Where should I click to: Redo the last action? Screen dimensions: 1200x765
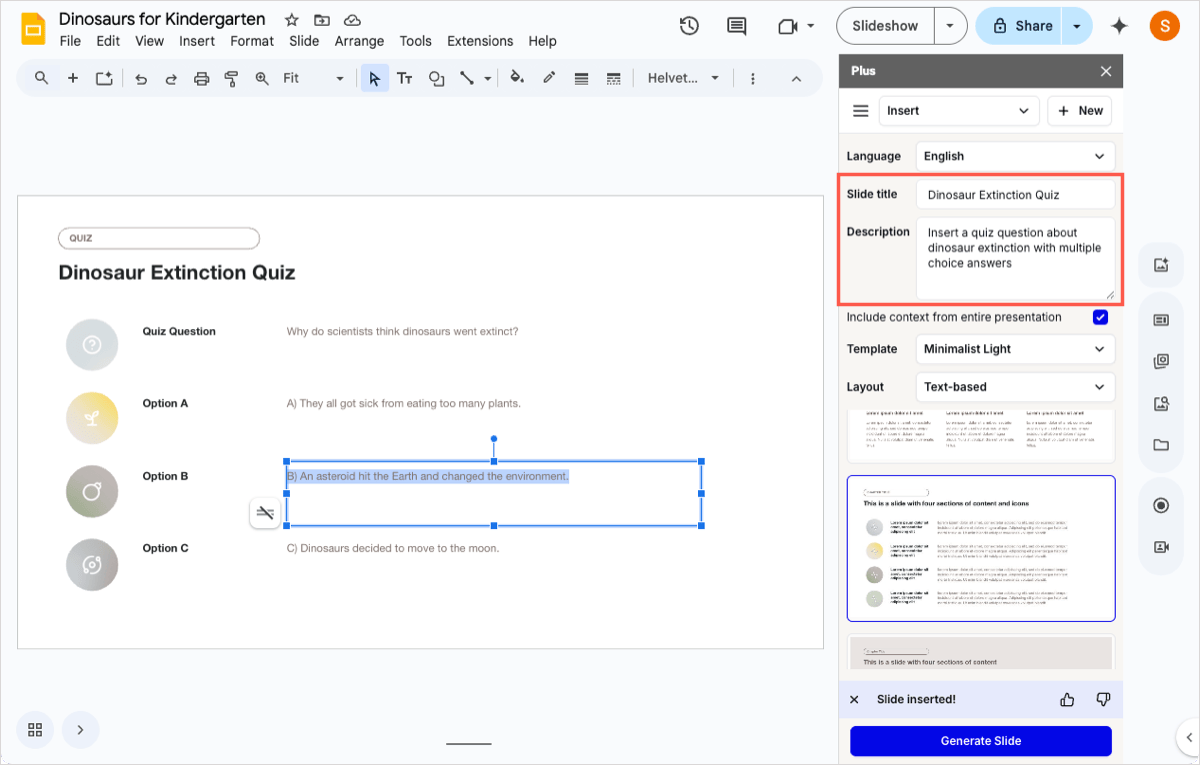(x=171, y=78)
